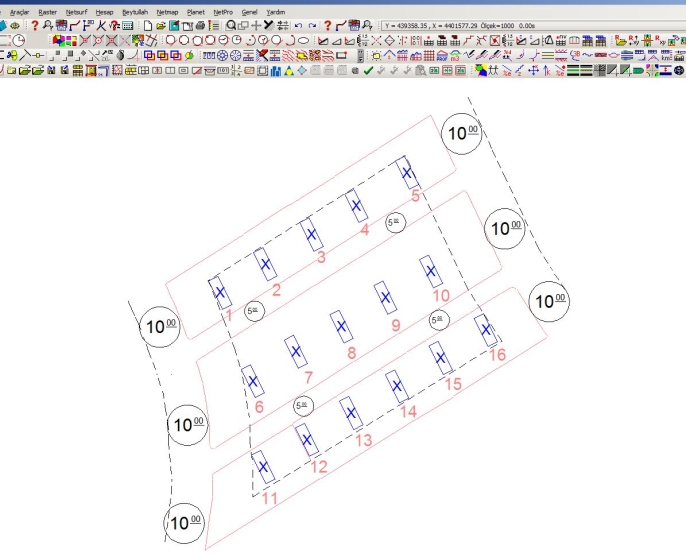The width and height of the screenshot is (686, 557).
Task: Open the Netsurf menu
Action: [77, 10]
